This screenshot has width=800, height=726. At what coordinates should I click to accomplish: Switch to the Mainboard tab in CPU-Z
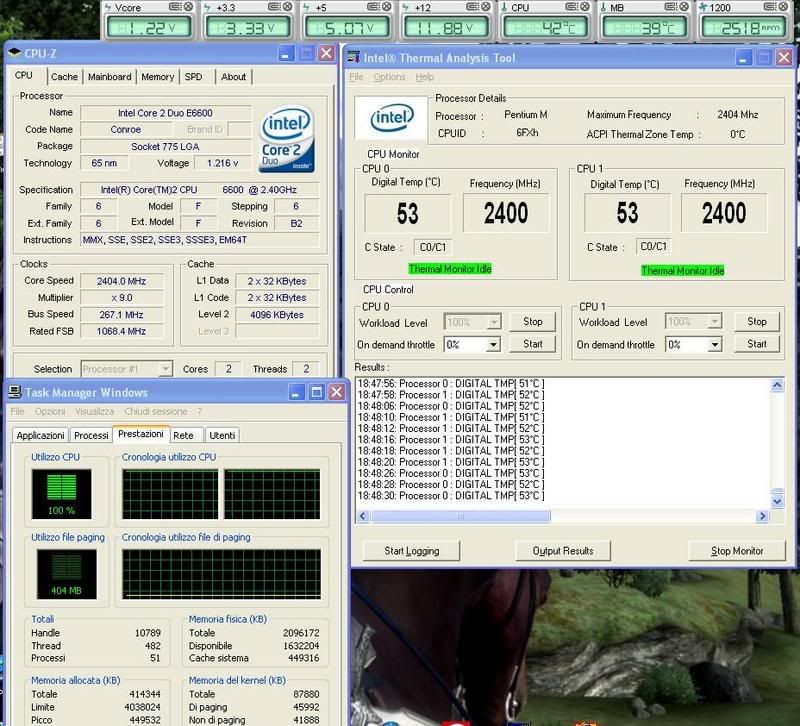(x=109, y=77)
